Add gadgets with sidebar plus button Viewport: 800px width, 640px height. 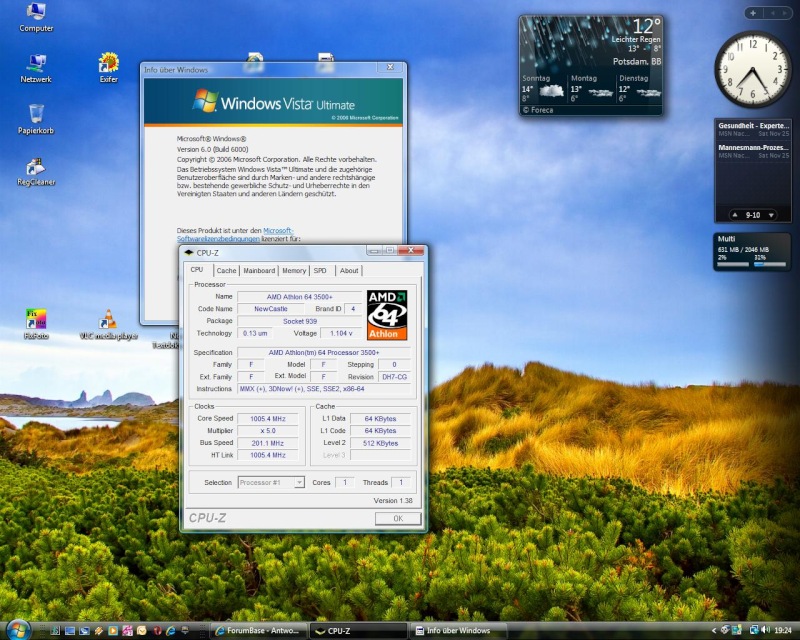(754, 13)
